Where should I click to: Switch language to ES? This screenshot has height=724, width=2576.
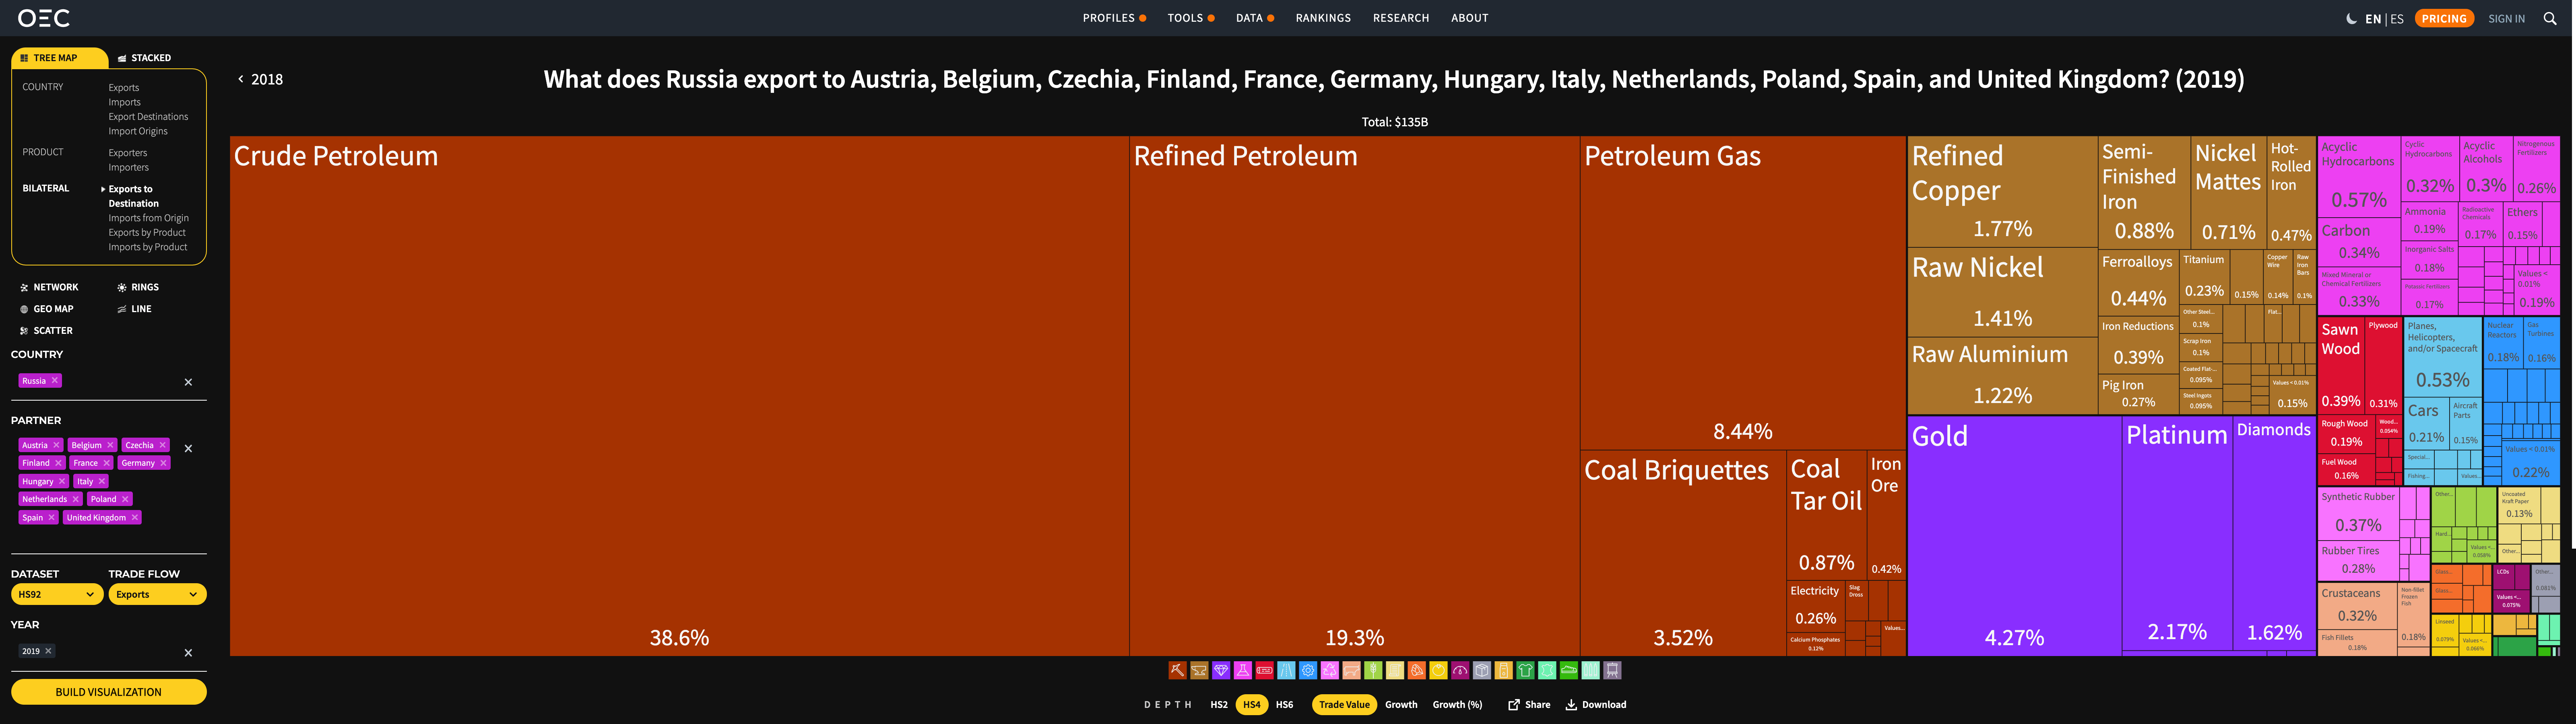[x=2397, y=19]
